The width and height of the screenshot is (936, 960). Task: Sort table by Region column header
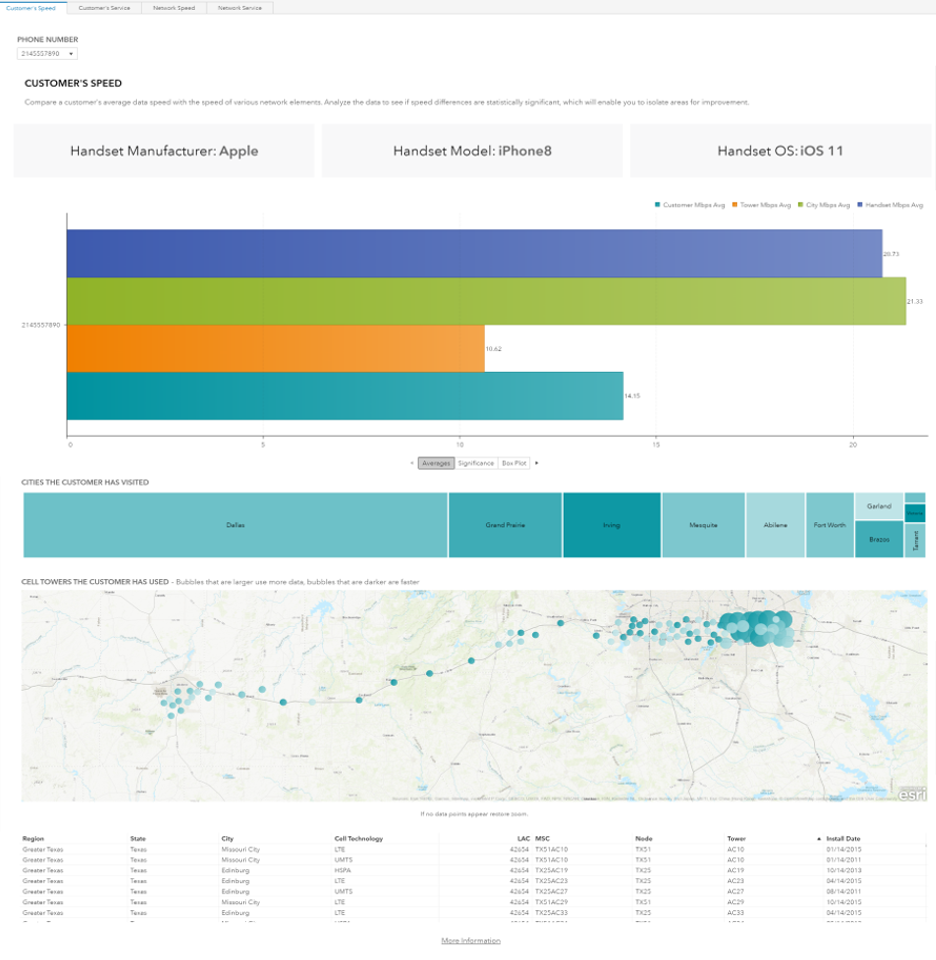click(x=33, y=839)
